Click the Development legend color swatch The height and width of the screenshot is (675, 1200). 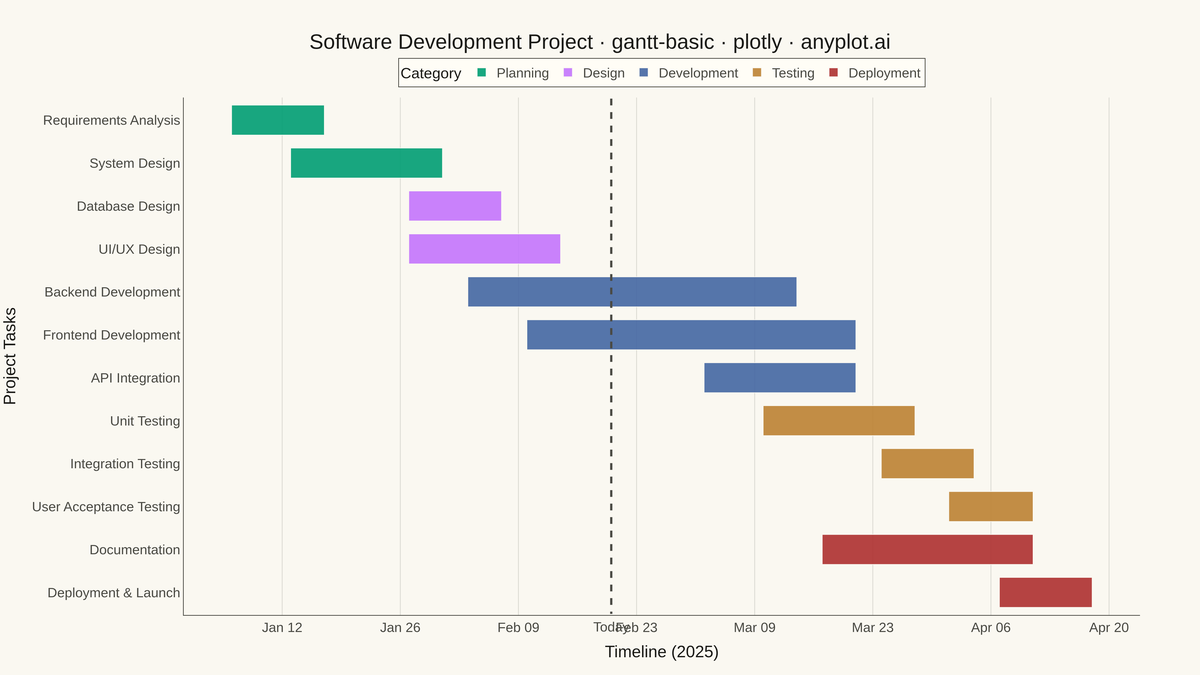pos(644,72)
